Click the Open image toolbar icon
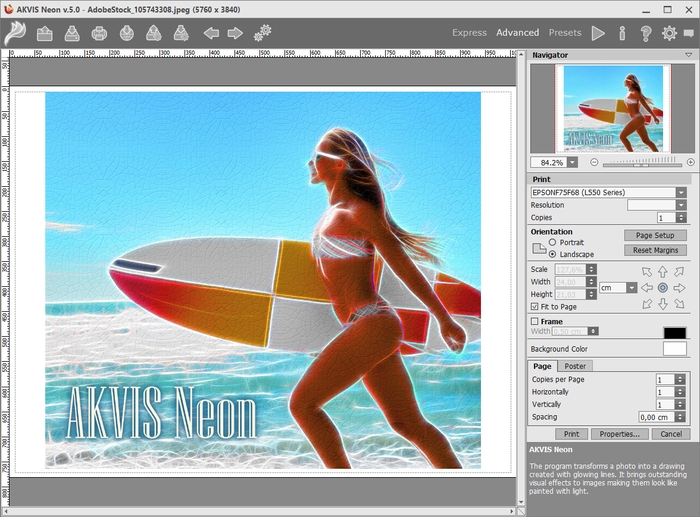 [45, 33]
